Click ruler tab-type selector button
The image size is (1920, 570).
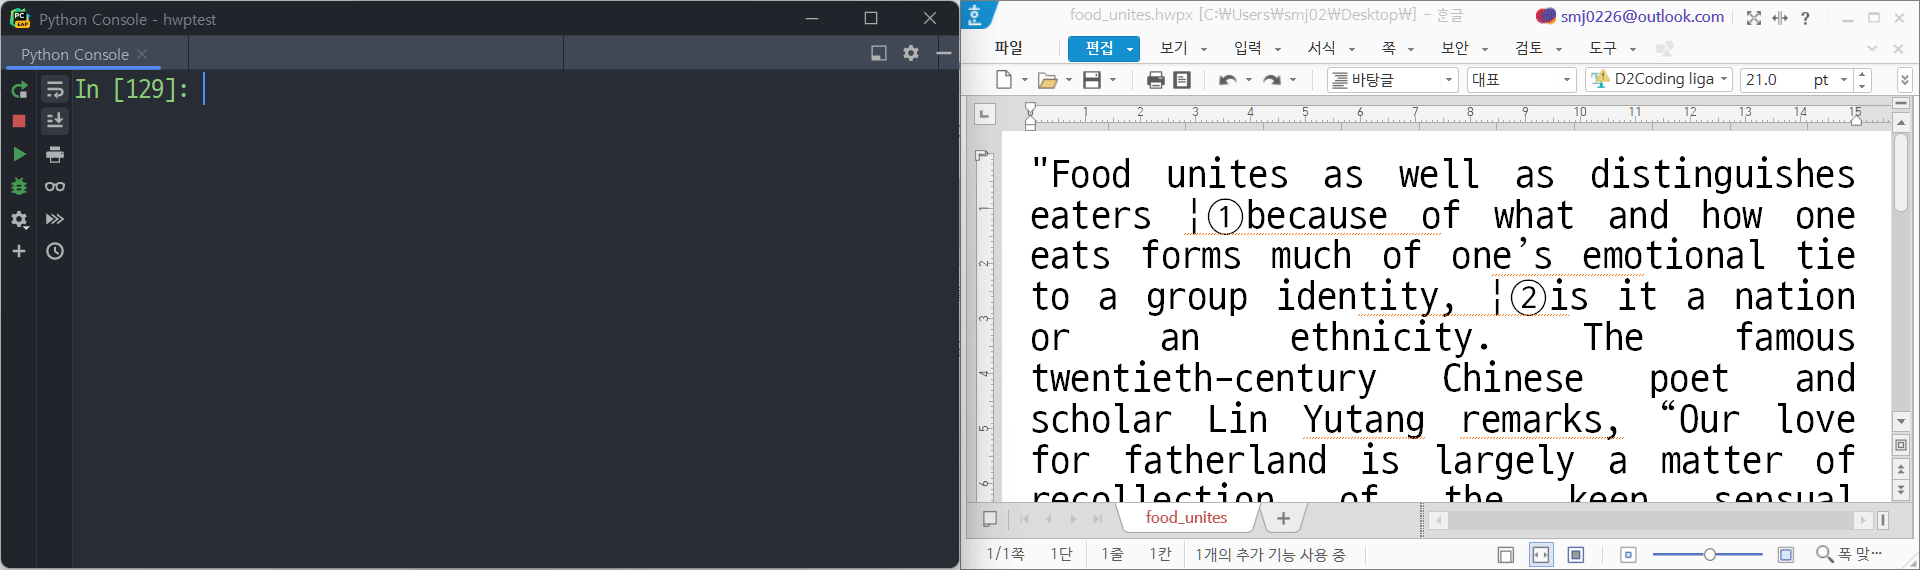coord(985,114)
